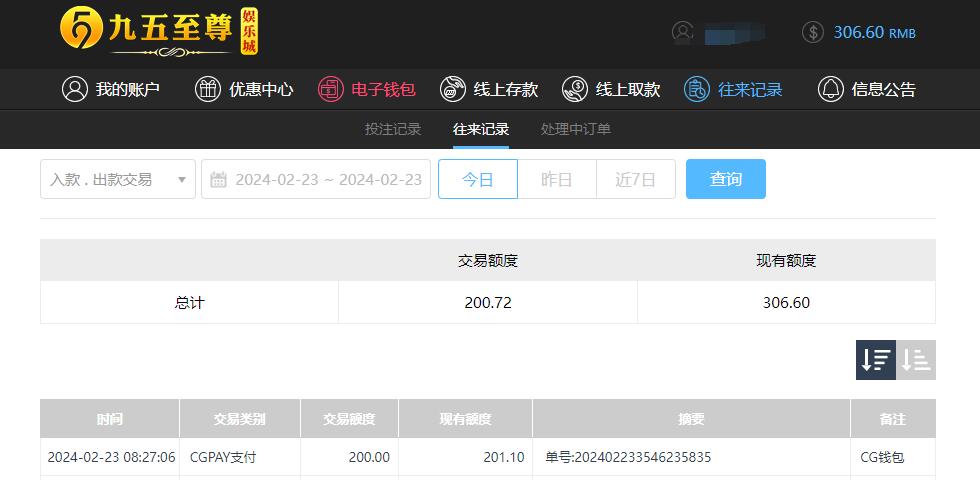Click the 往来记录 main menu item
This screenshot has height=480, width=980.
coord(732,89)
